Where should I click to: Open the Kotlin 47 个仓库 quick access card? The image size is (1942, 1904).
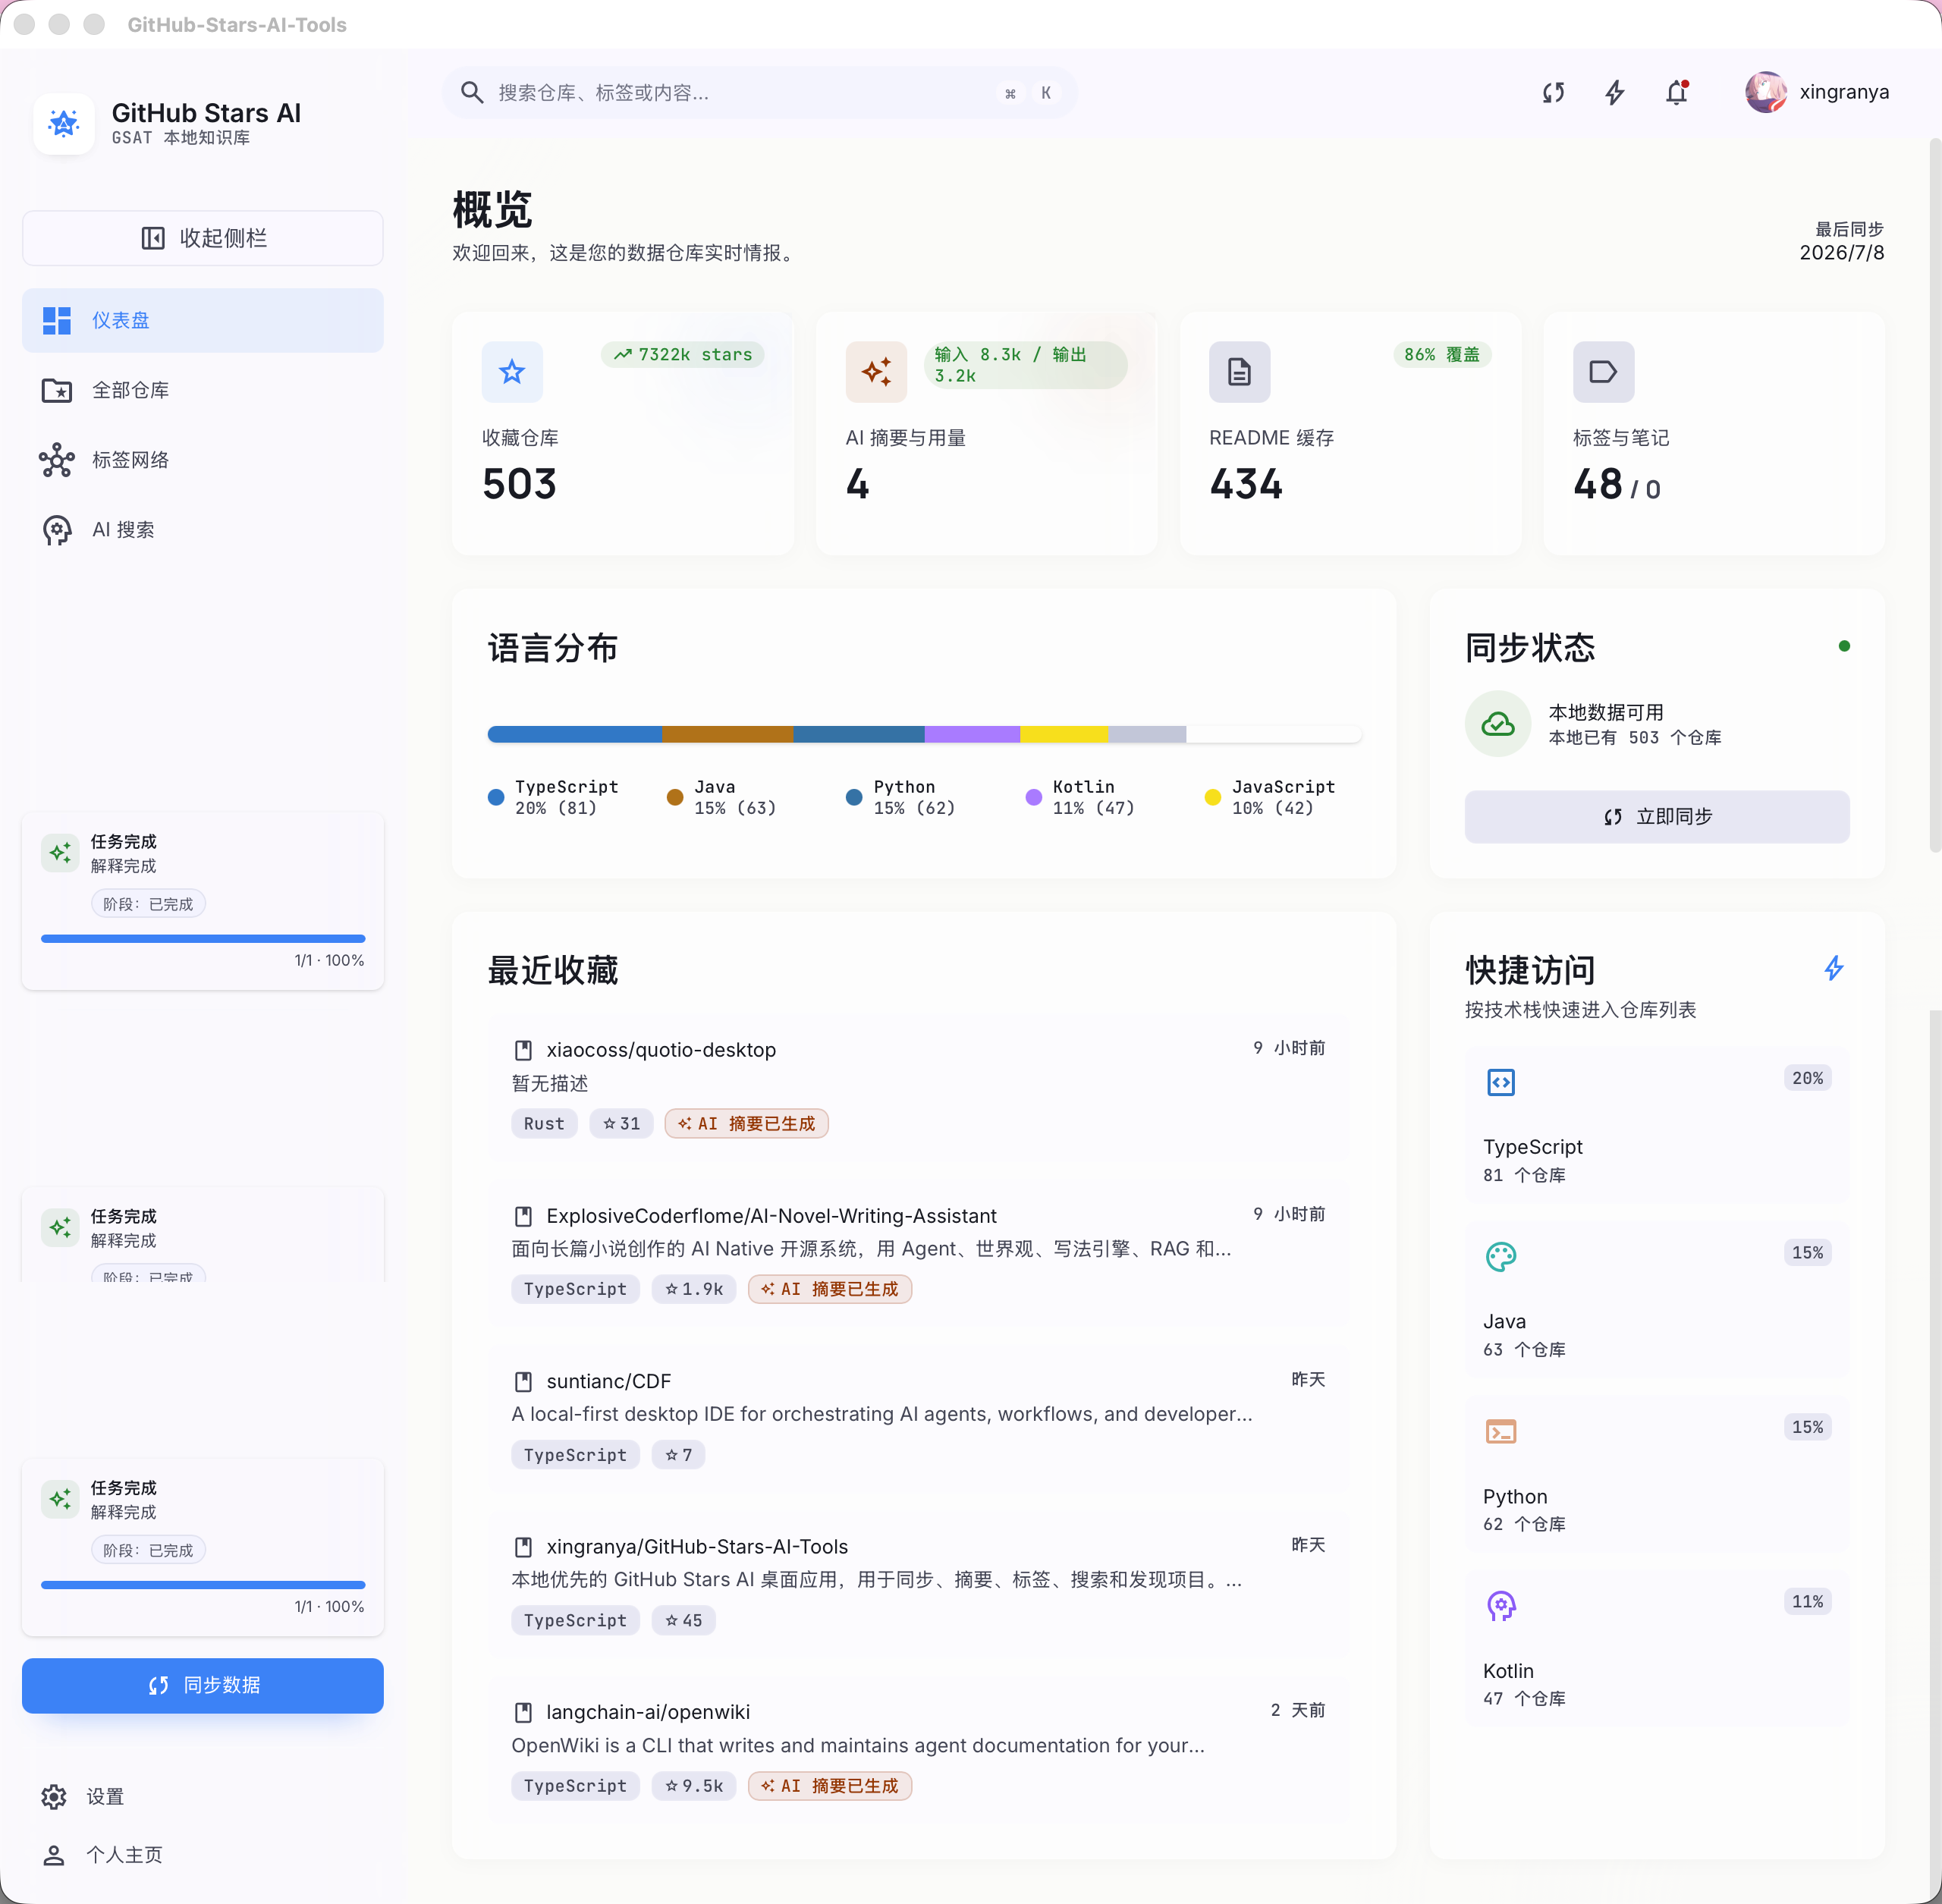[1657, 1650]
